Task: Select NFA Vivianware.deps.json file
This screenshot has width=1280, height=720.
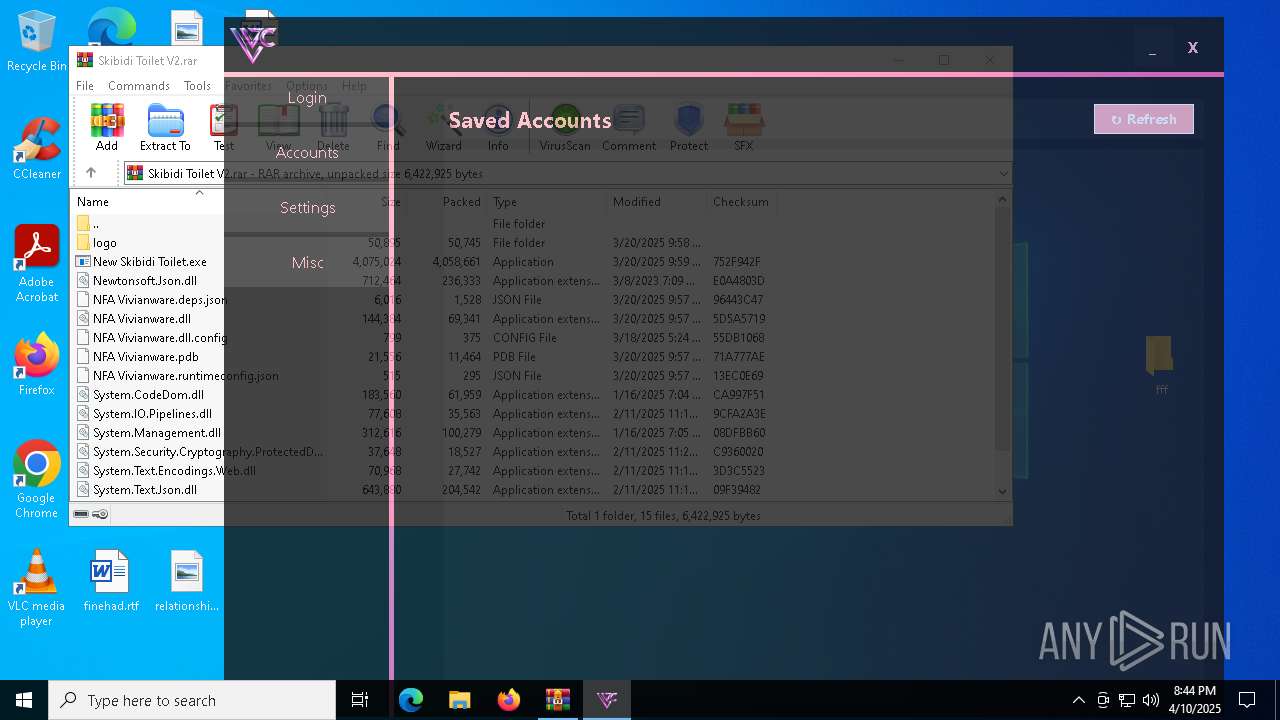Action: [159, 300]
